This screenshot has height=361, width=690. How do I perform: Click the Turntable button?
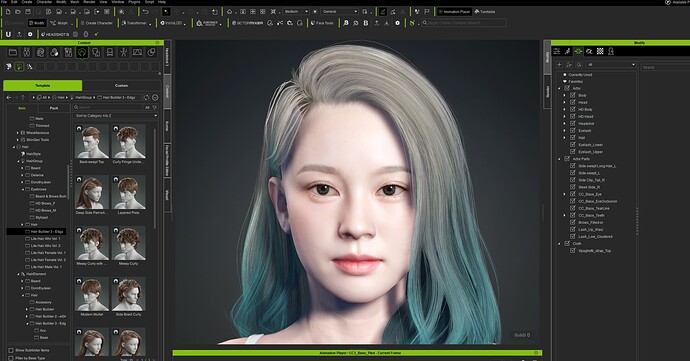(x=485, y=11)
